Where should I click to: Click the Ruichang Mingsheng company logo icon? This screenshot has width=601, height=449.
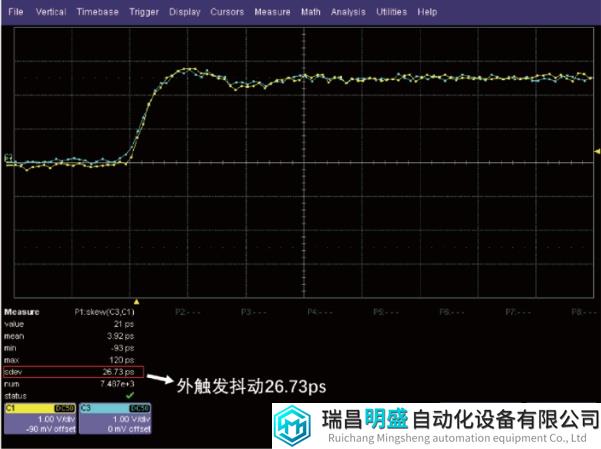coord(298,426)
